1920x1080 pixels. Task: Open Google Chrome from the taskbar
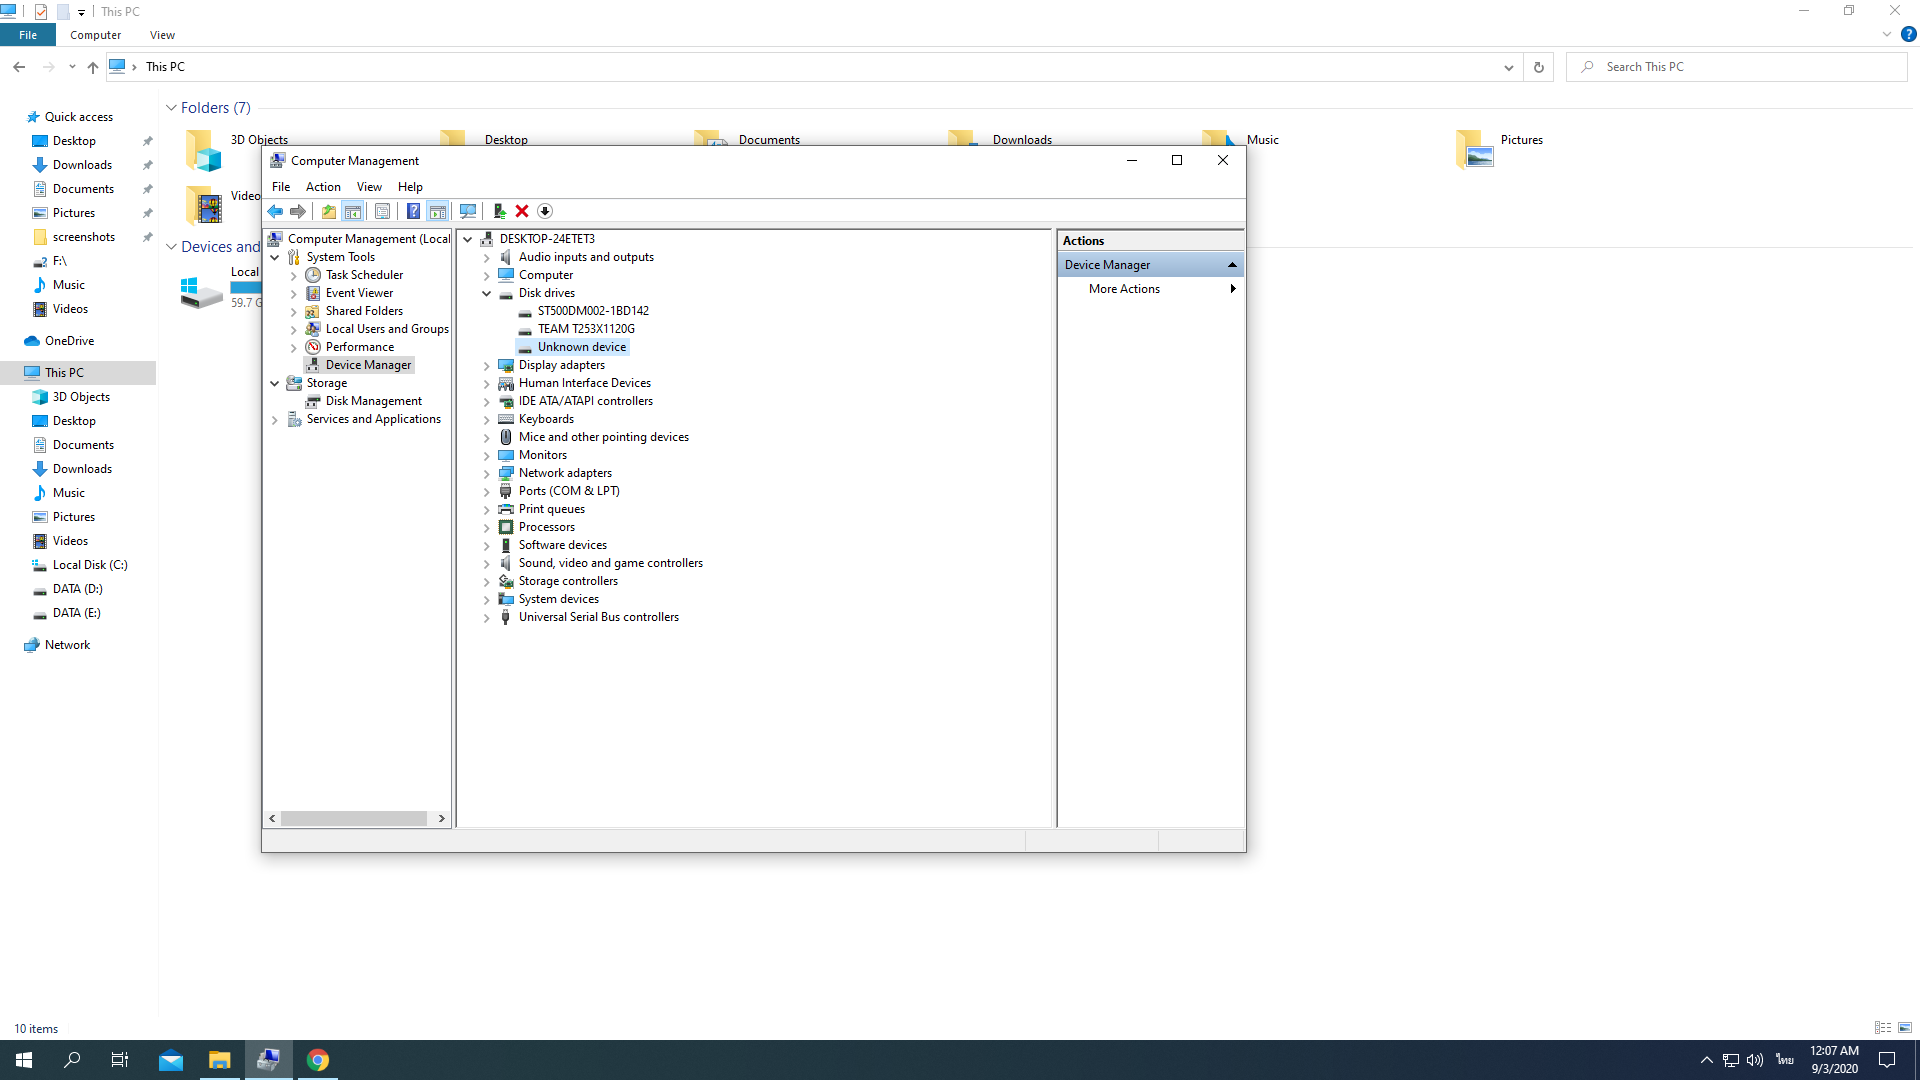click(x=318, y=1060)
